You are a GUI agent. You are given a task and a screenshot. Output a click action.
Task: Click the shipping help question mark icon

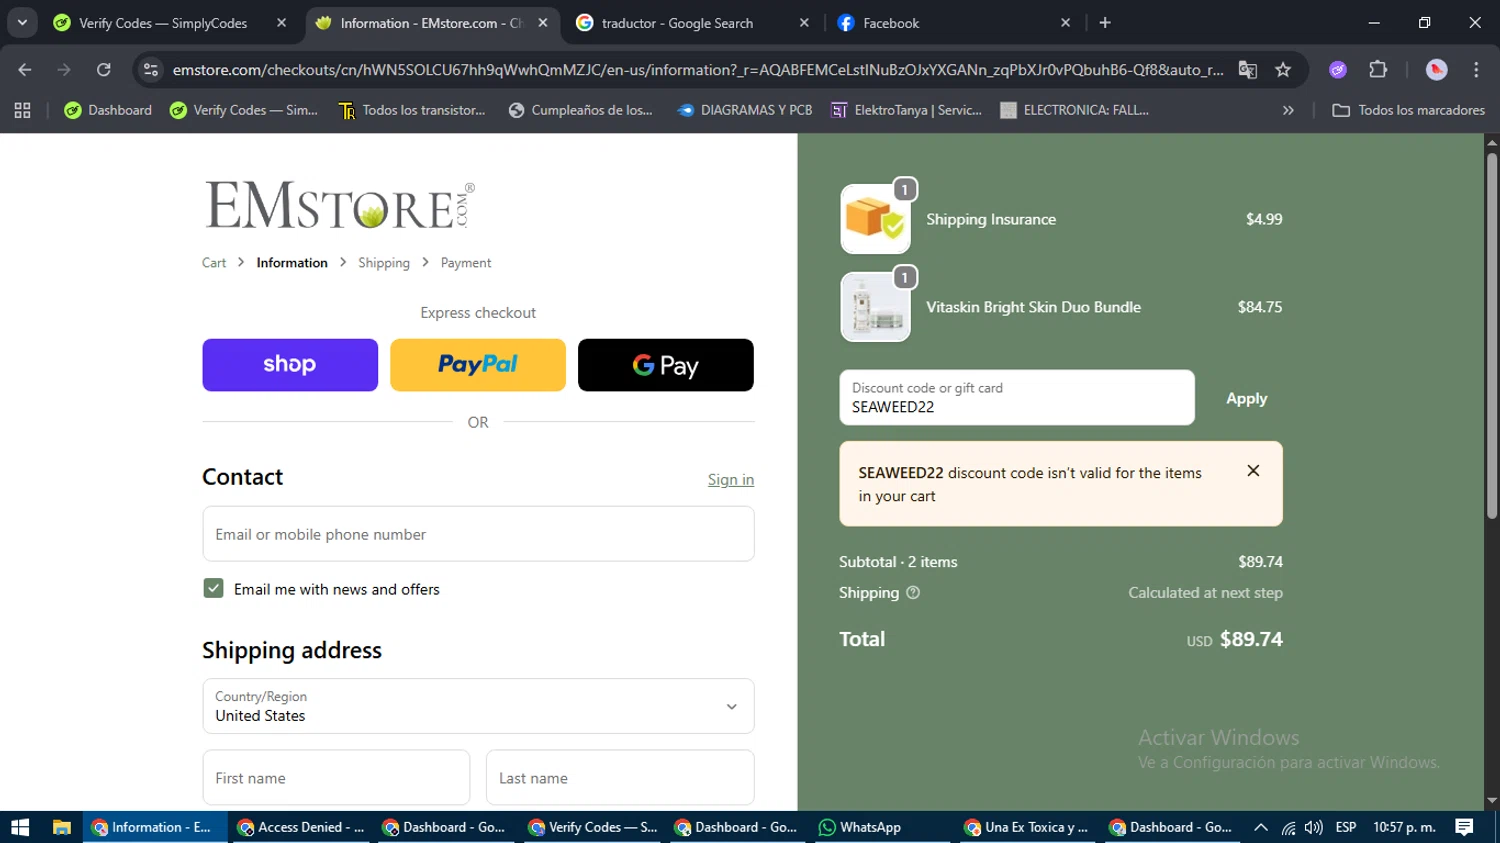(913, 592)
